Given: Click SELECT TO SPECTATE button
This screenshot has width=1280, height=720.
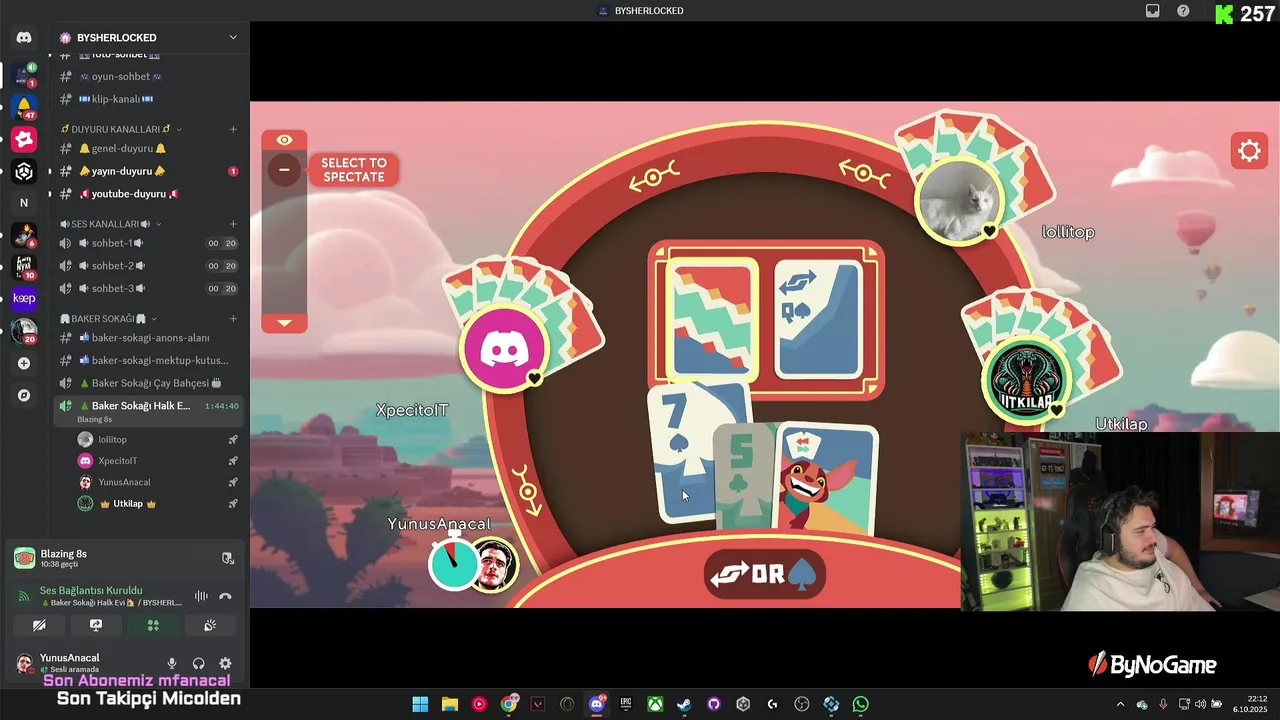Looking at the screenshot, I should [x=353, y=170].
